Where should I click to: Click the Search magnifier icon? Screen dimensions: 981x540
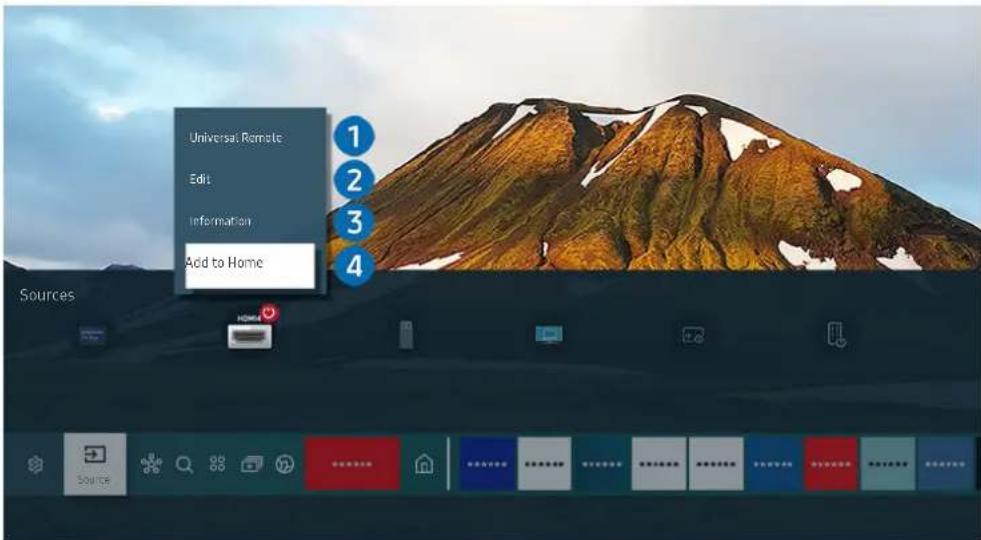coord(184,464)
